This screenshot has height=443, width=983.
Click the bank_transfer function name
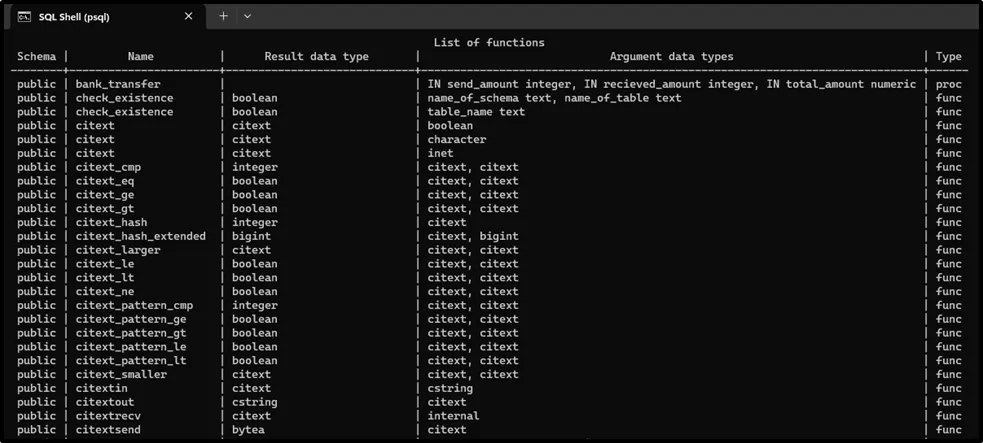[117, 84]
